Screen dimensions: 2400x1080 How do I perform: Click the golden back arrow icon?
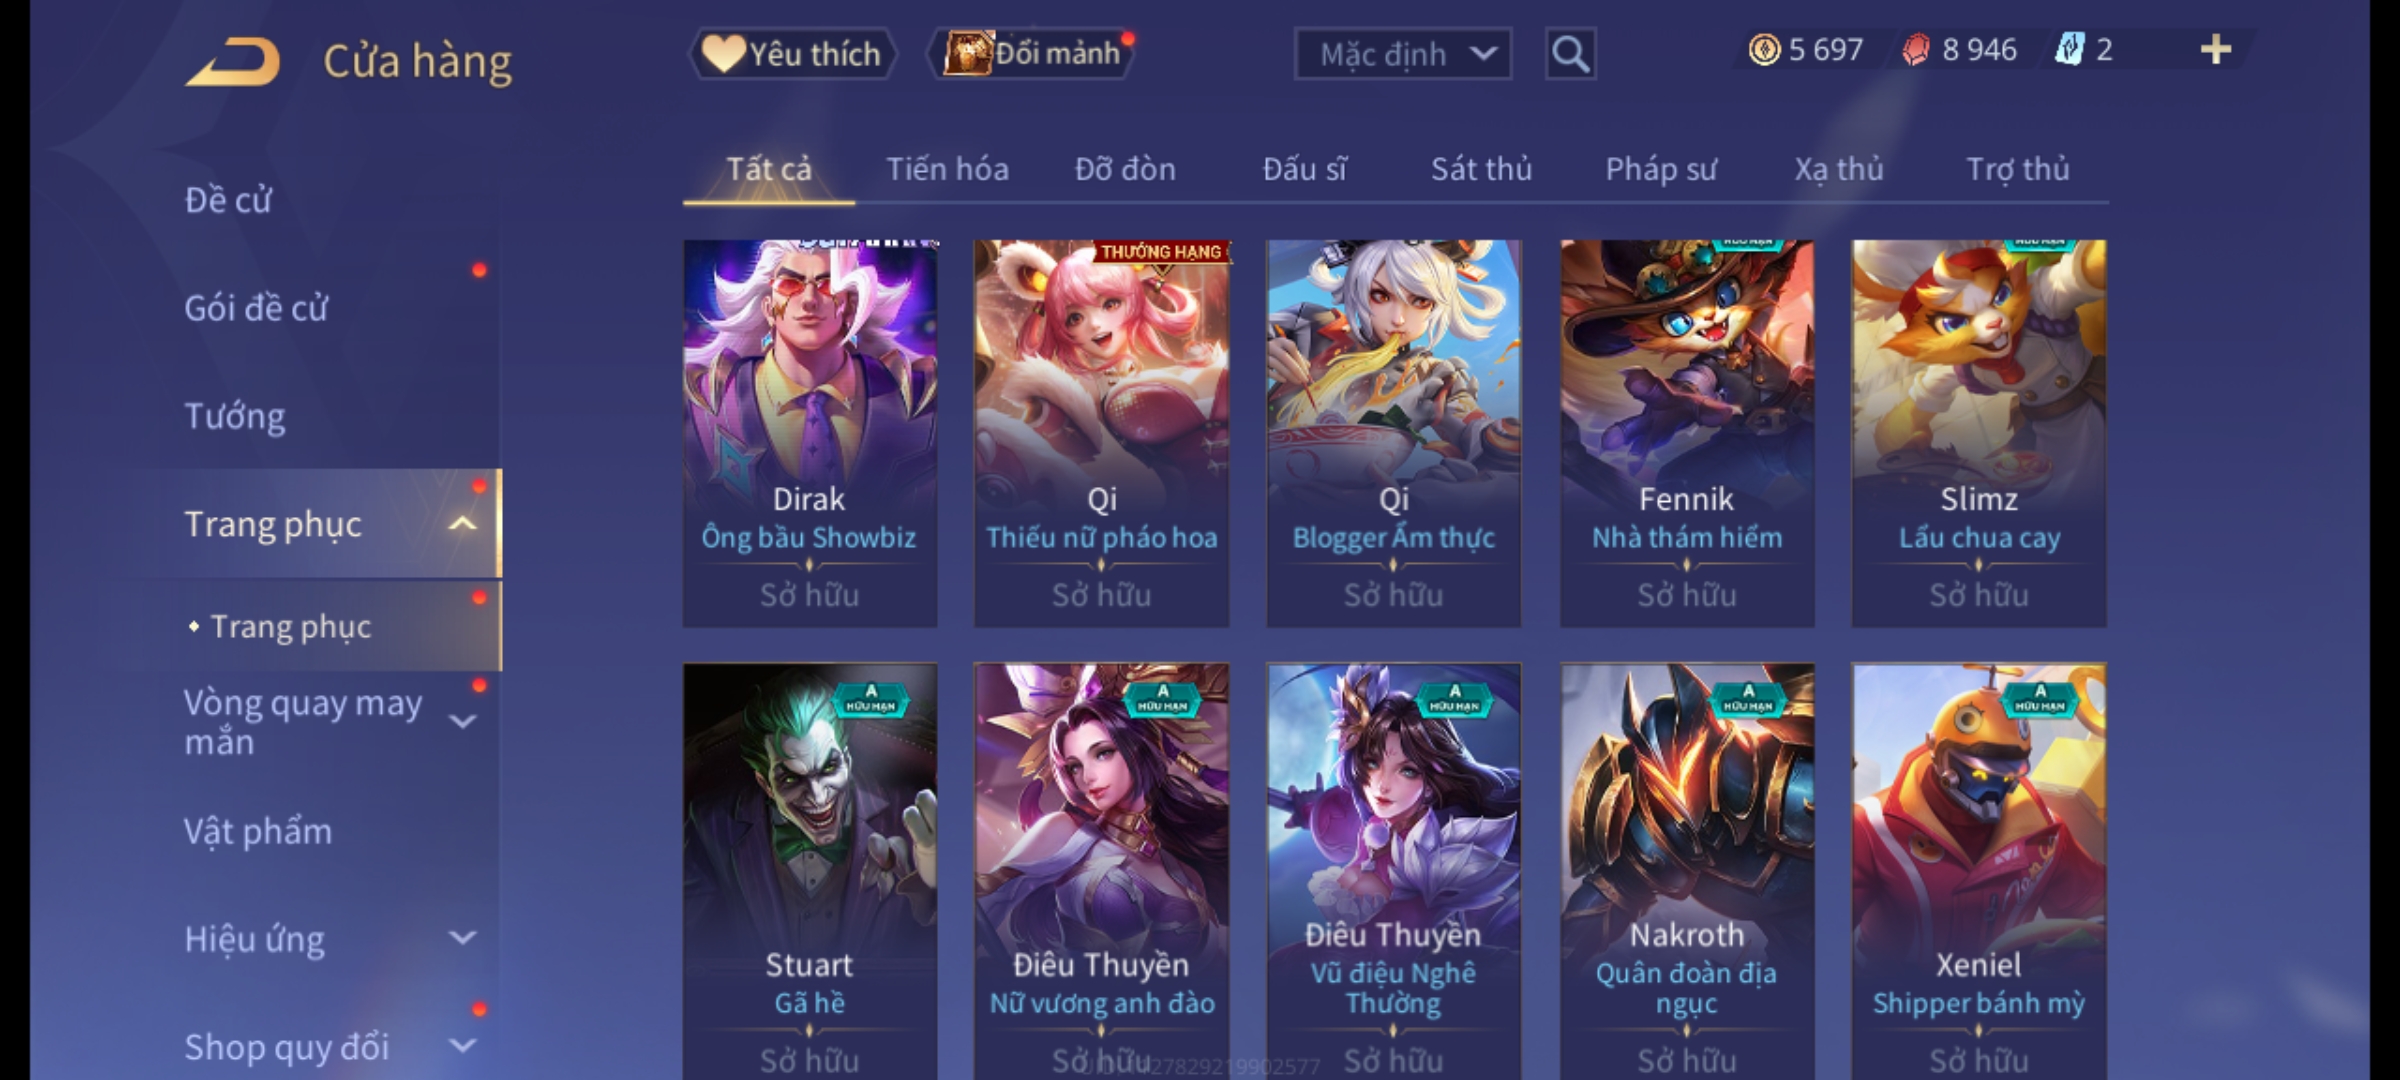click(x=233, y=61)
